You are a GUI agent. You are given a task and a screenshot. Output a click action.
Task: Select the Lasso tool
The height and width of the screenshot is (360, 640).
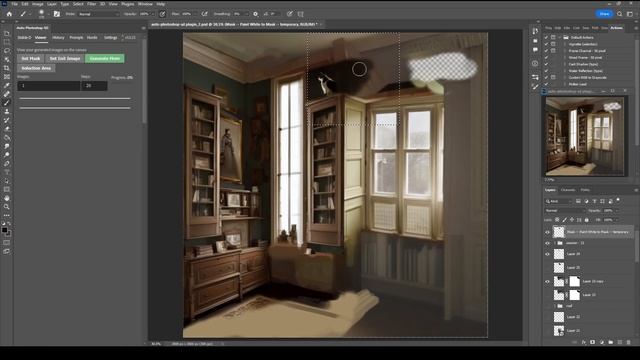pyautogui.click(x=7, y=51)
